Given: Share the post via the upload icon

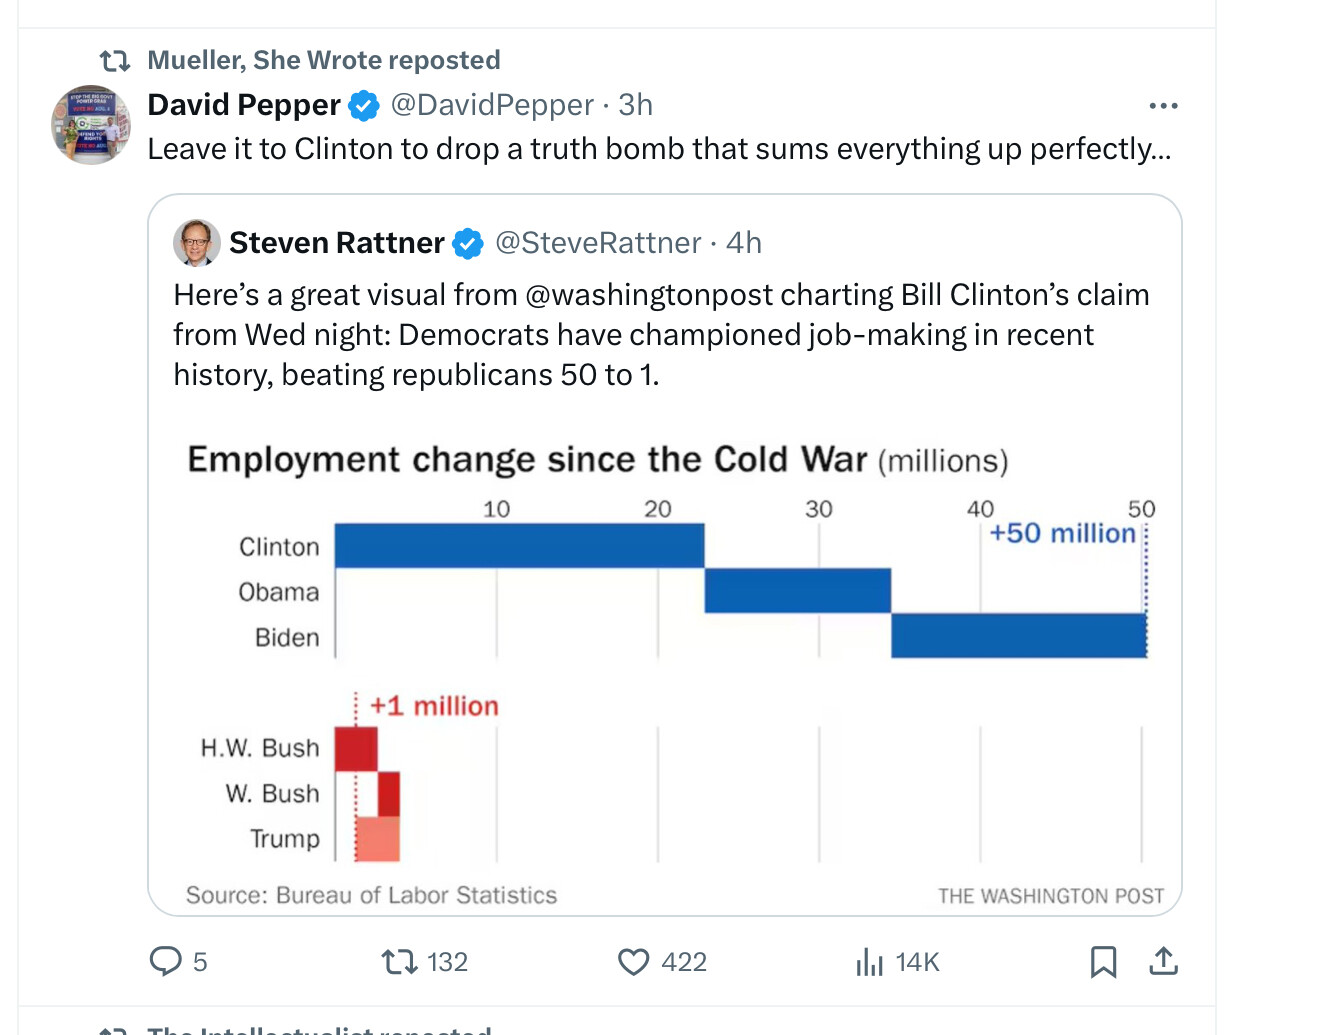Looking at the screenshot, I should point(1163,962).
